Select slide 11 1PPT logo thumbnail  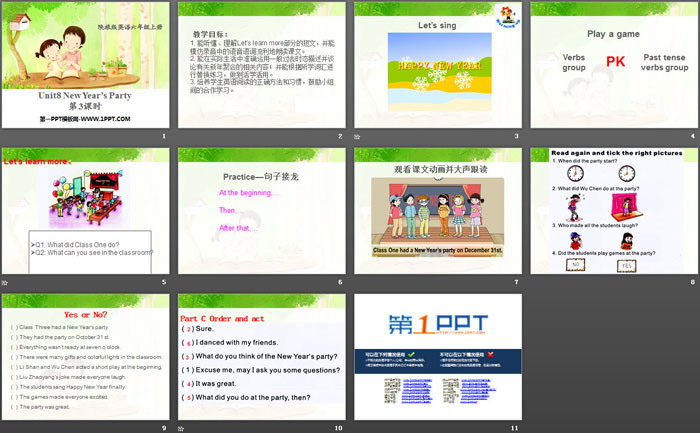click(438, 357)
